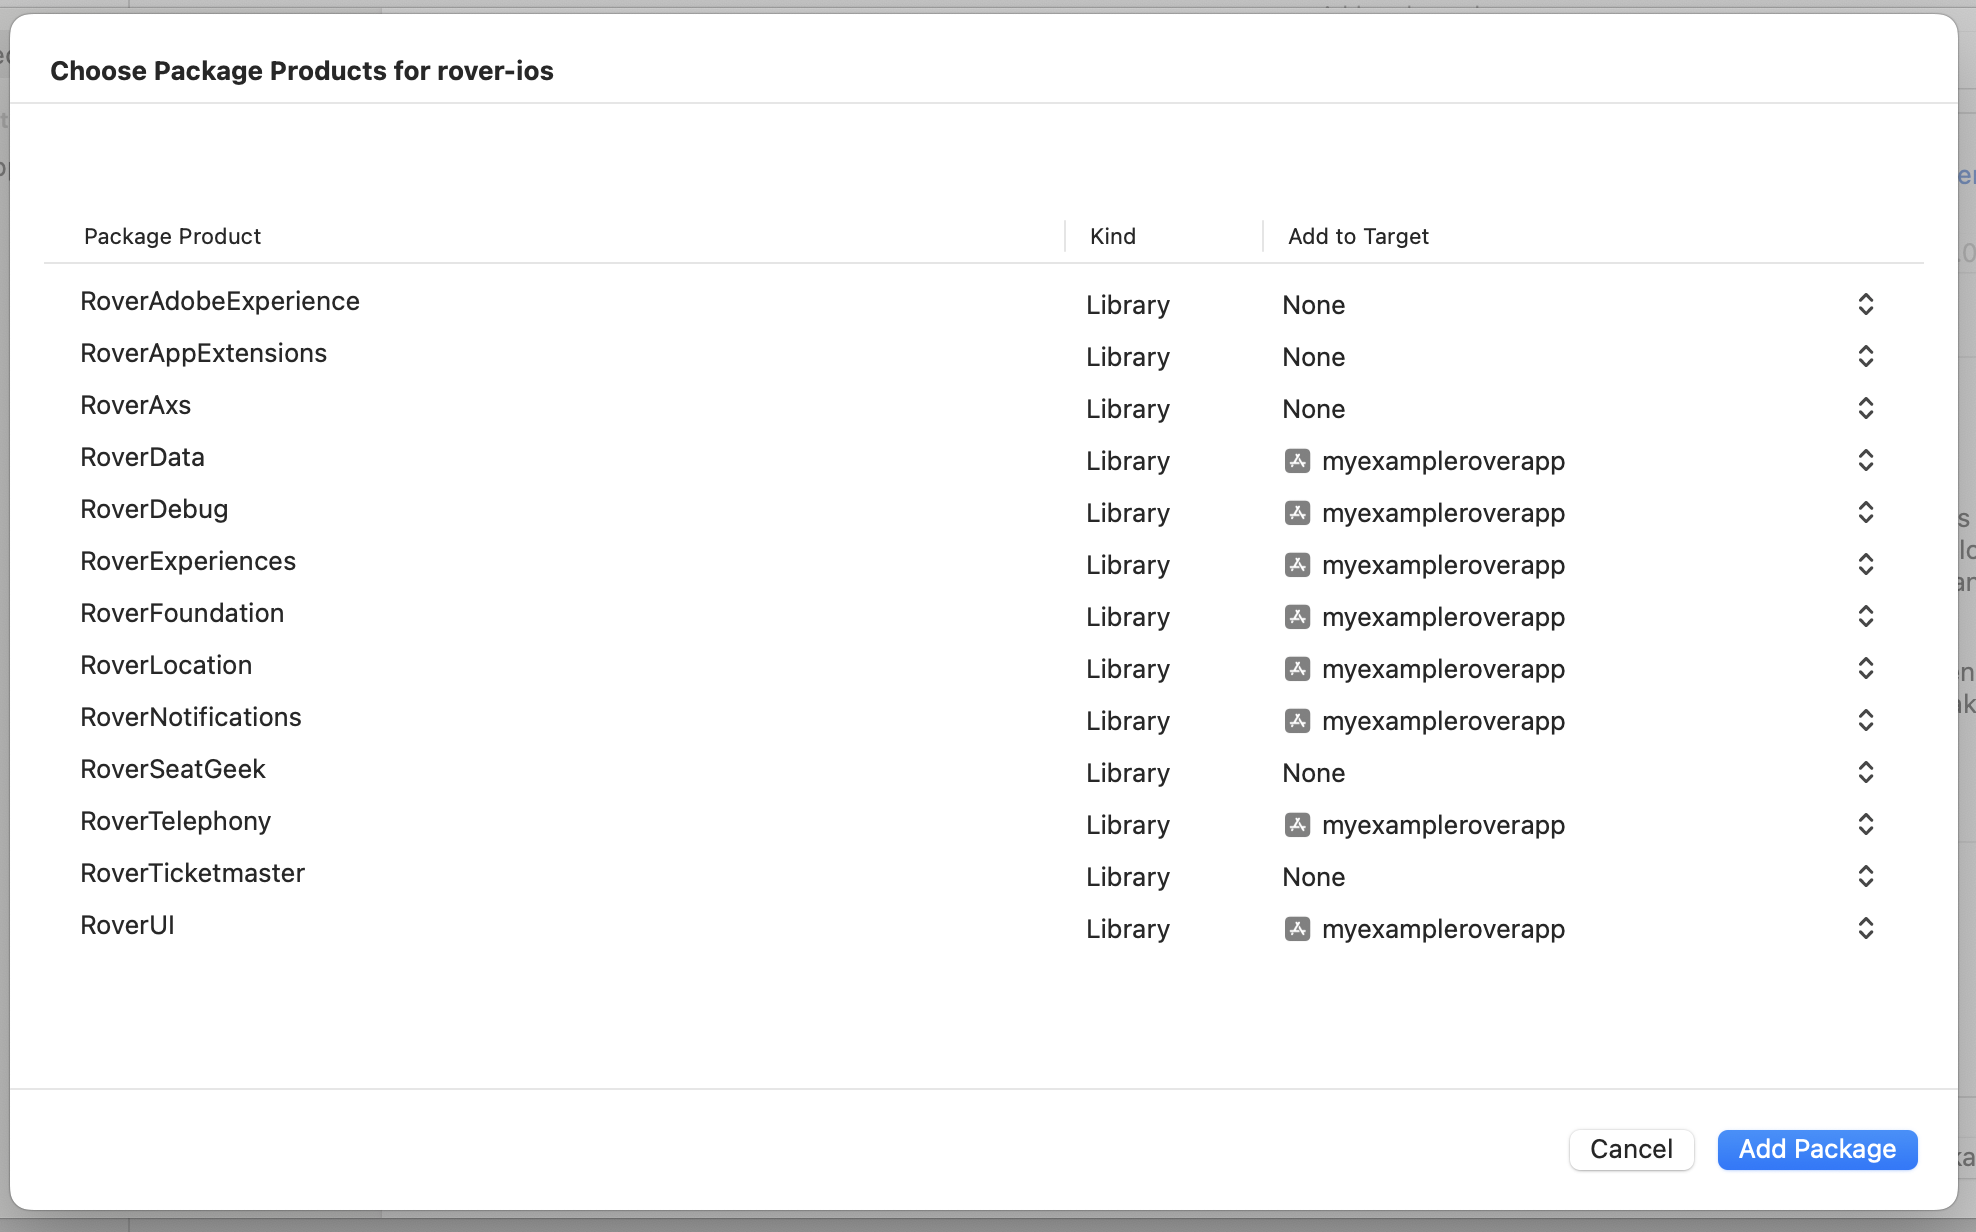Open target dropdown arrows for RoverData
The height and width of the screenshot is (1232, 1976).
1865,460
